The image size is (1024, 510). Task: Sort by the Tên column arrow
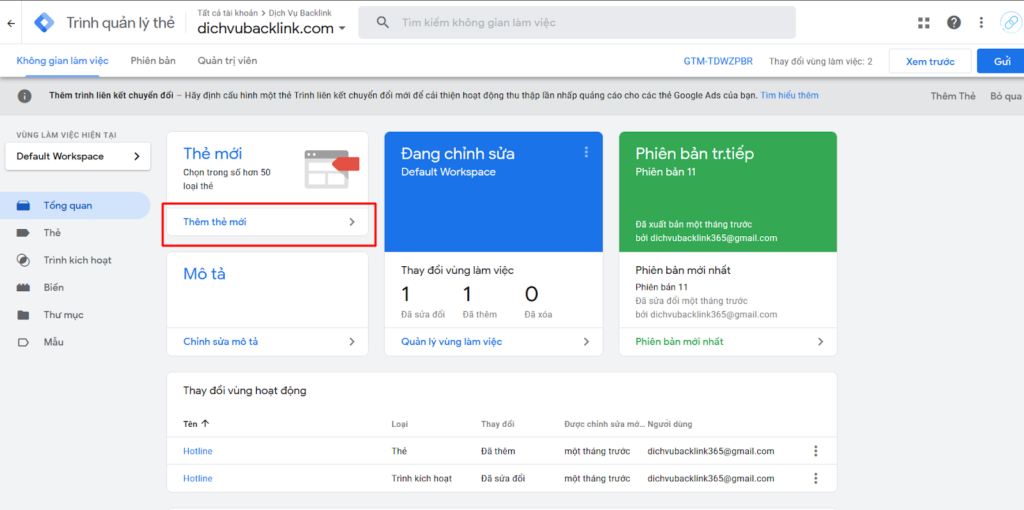(x=205, y=424)
